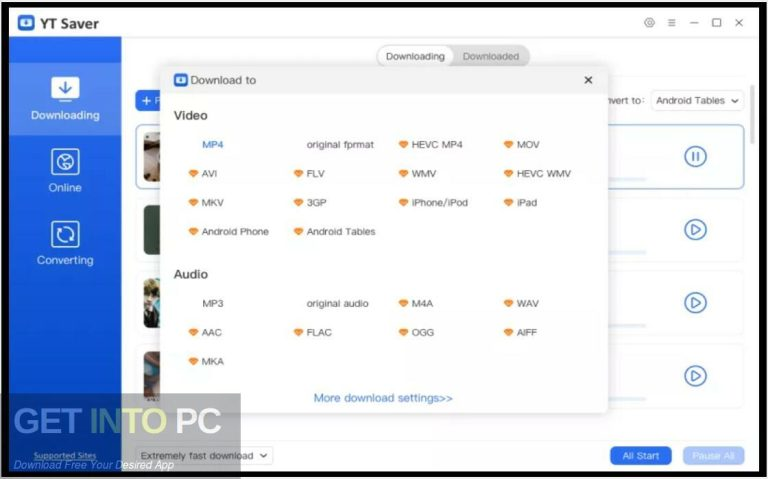The width and height of the screenshot is (768, 479).
Task: Select AAC audio format
Action: click(x=205, y=332)
